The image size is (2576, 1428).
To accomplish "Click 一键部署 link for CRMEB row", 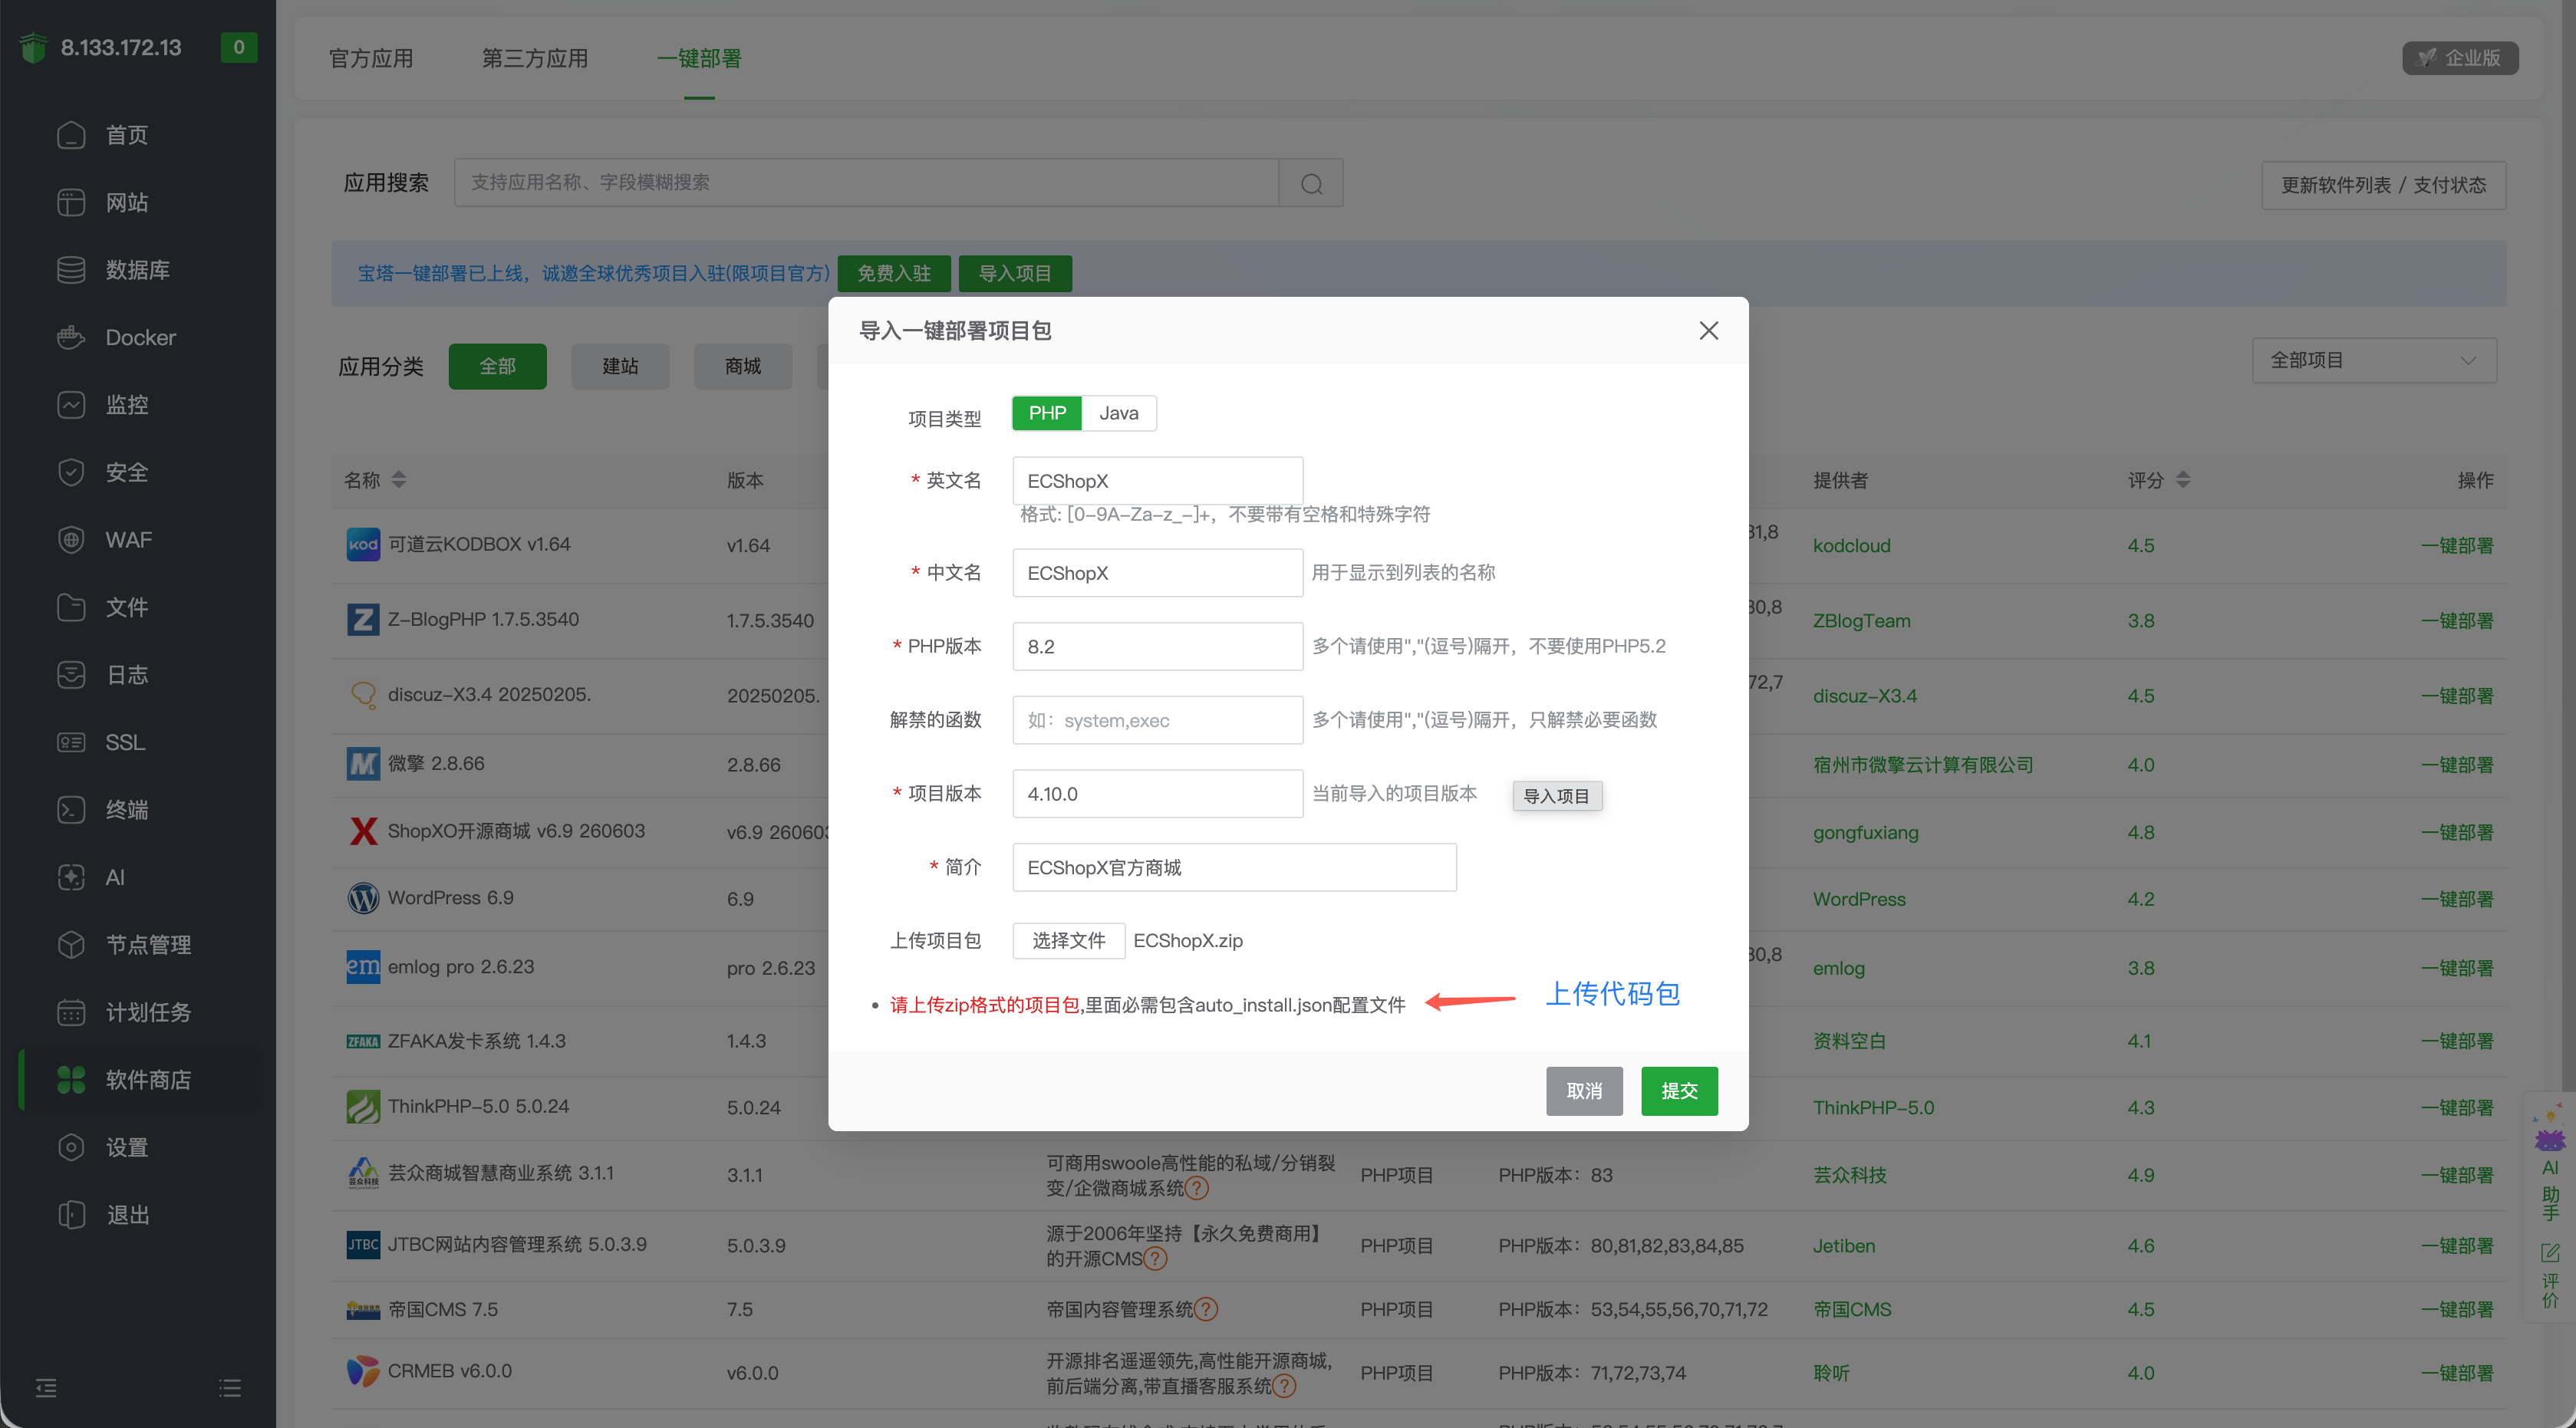I will [x=2457, y=1373].
